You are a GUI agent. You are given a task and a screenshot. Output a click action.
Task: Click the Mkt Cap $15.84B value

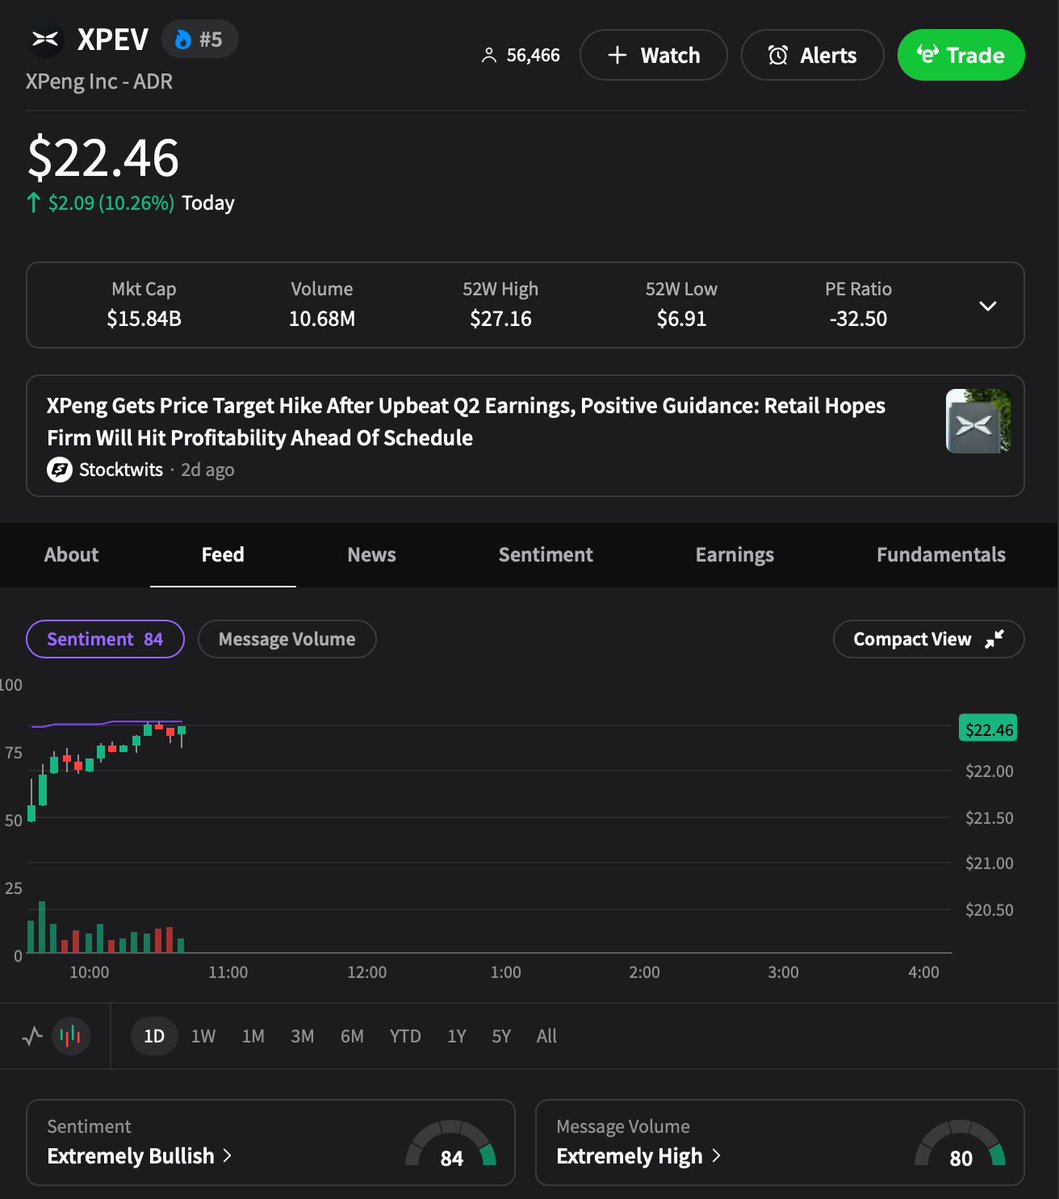point(144,318)
